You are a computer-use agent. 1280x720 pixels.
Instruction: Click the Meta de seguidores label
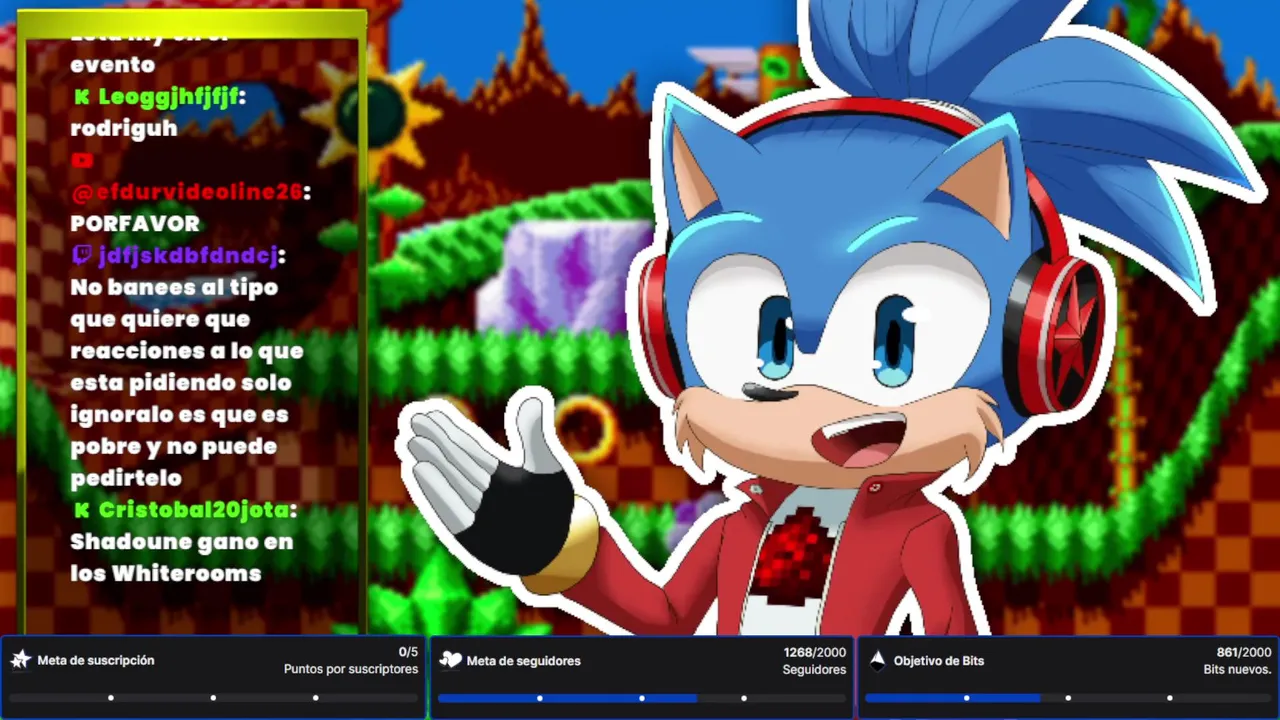523,660
